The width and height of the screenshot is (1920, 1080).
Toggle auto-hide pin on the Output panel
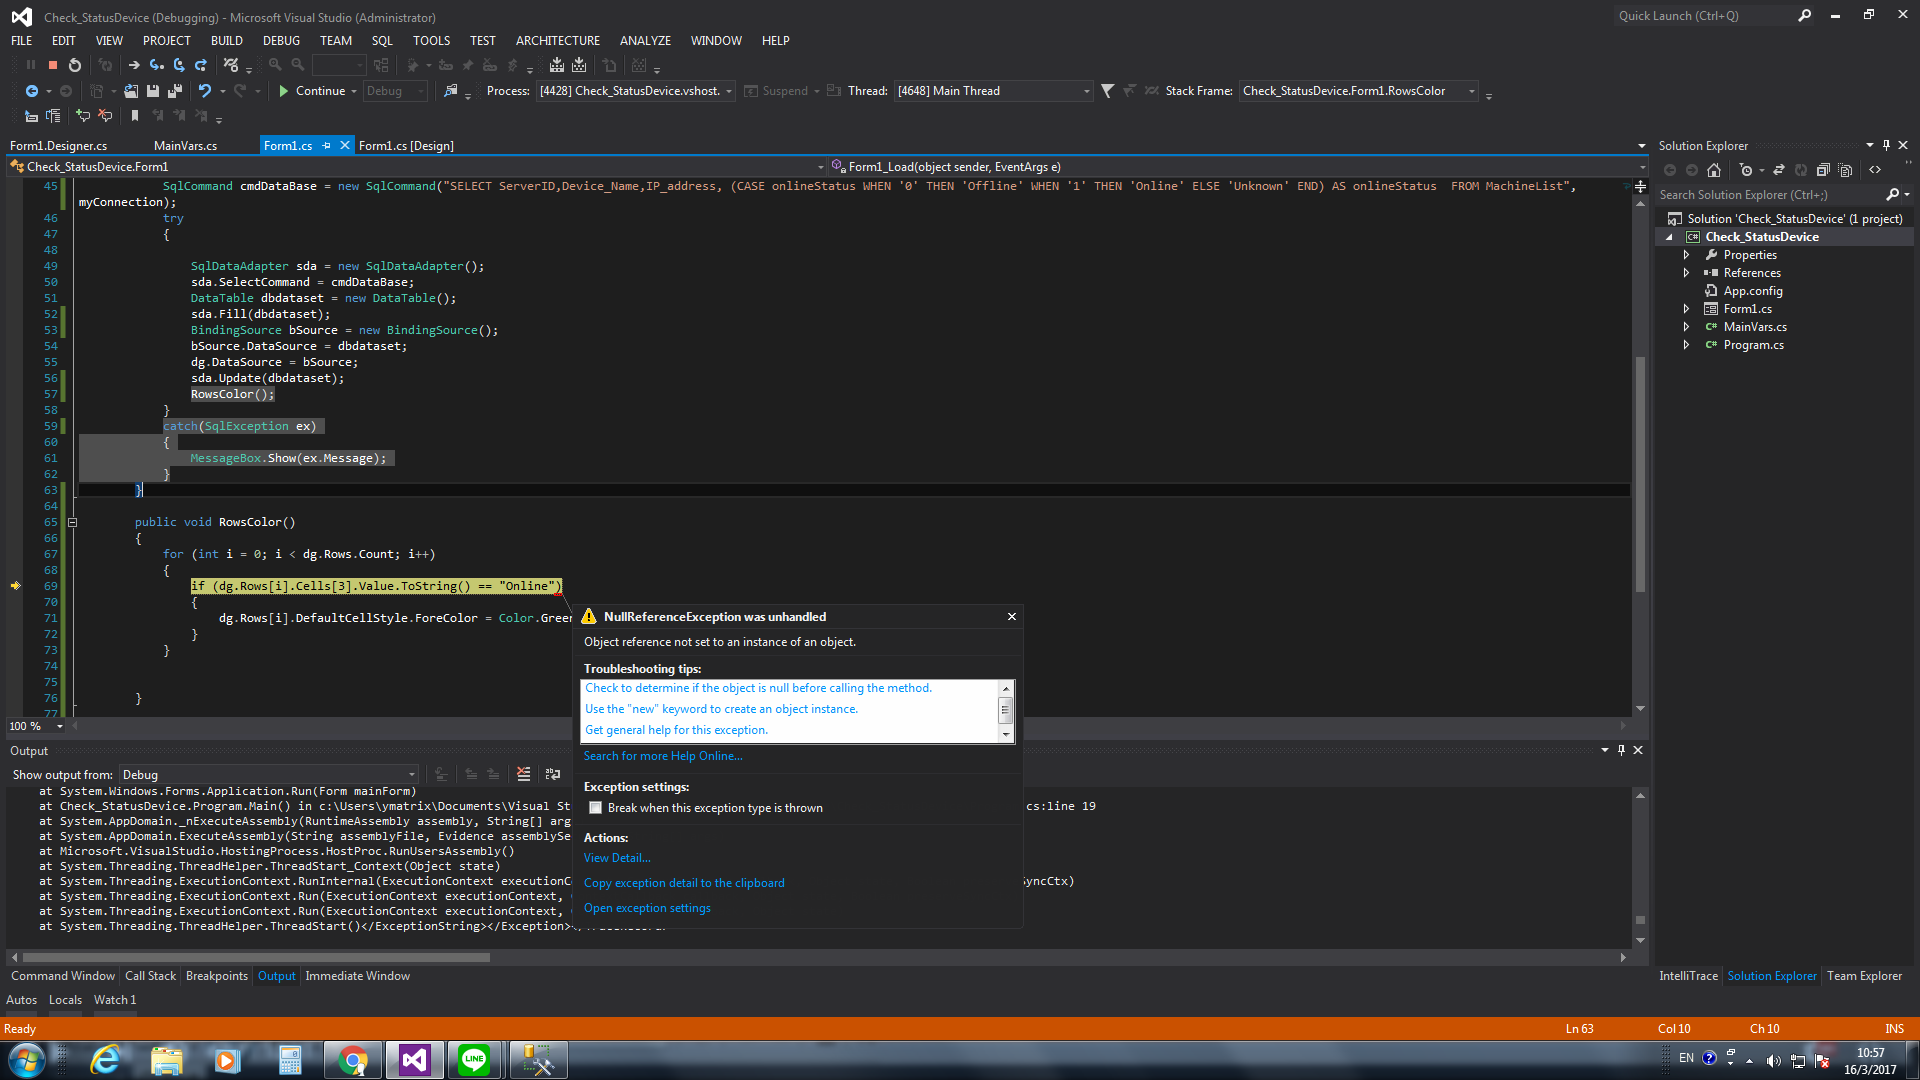1621,750
